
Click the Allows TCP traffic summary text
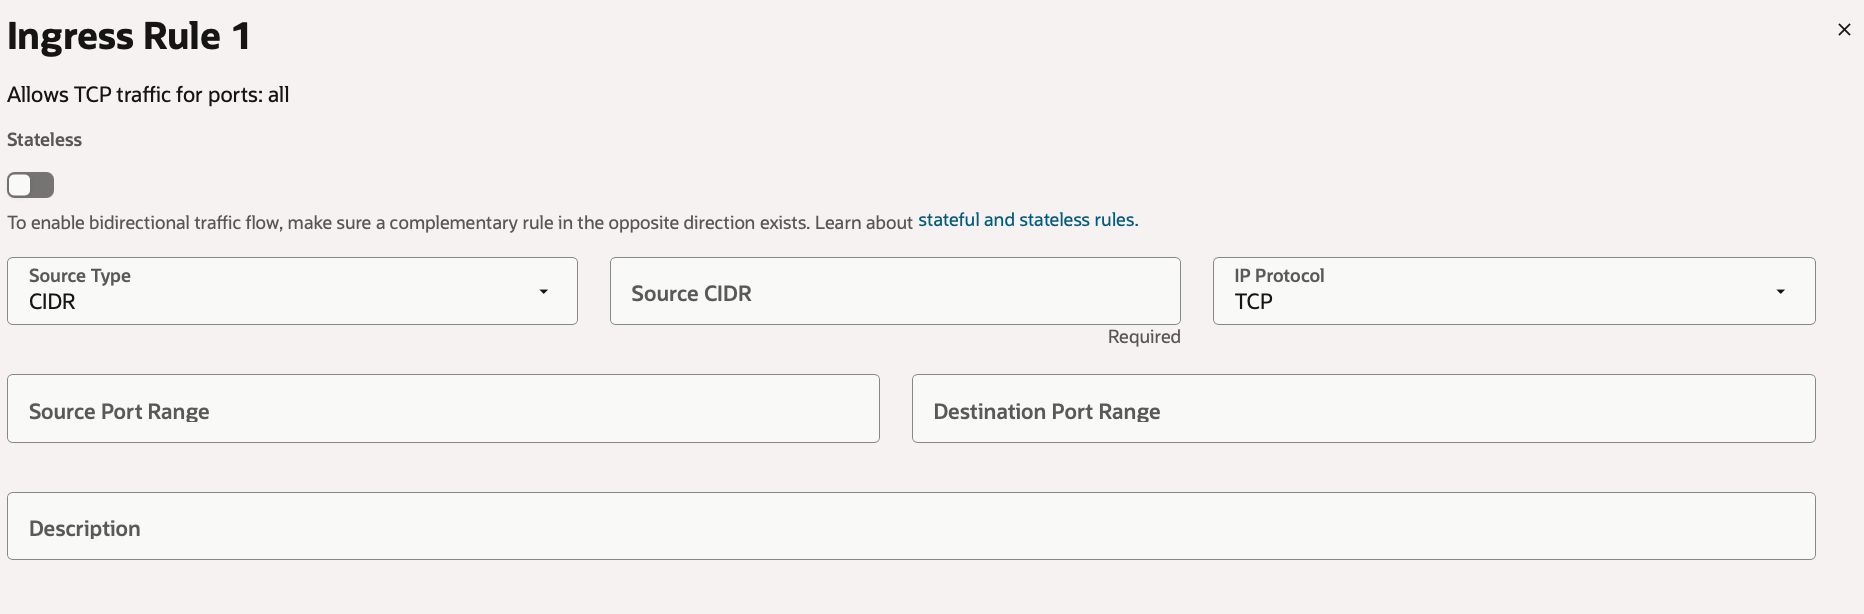click(148, 95)
